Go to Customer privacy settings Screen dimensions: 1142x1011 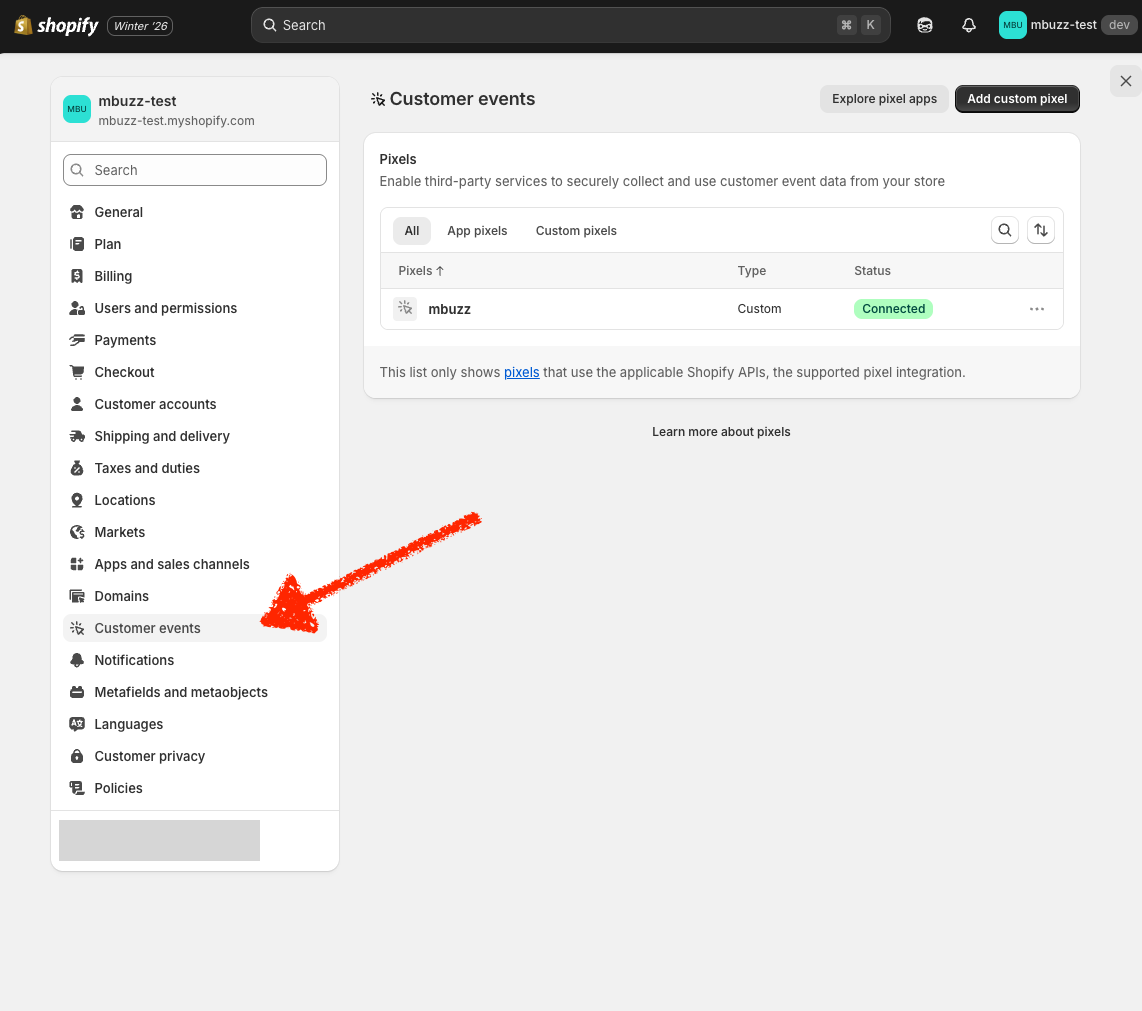[x=149, y=756]
